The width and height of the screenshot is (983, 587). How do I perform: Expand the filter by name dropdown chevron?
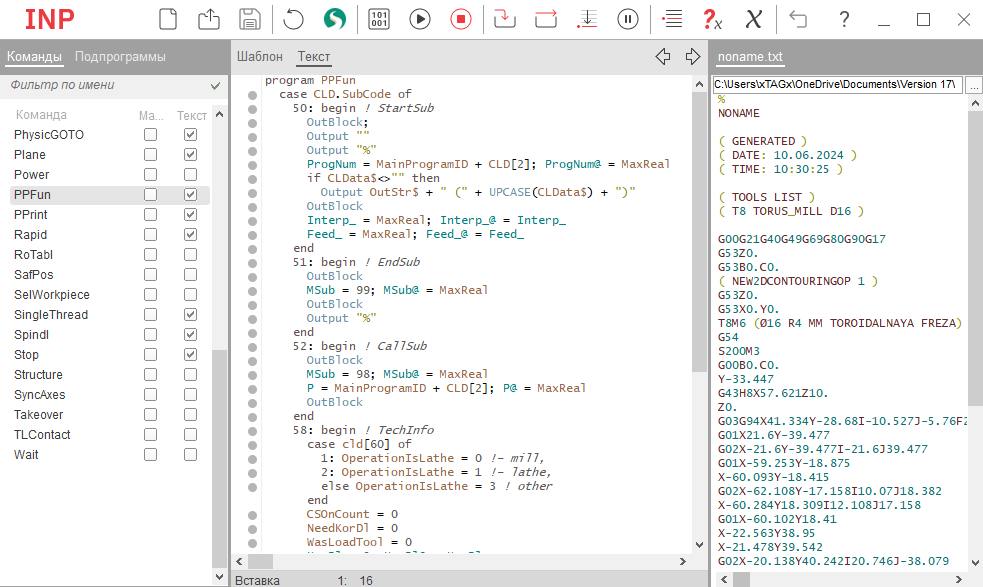215,86
